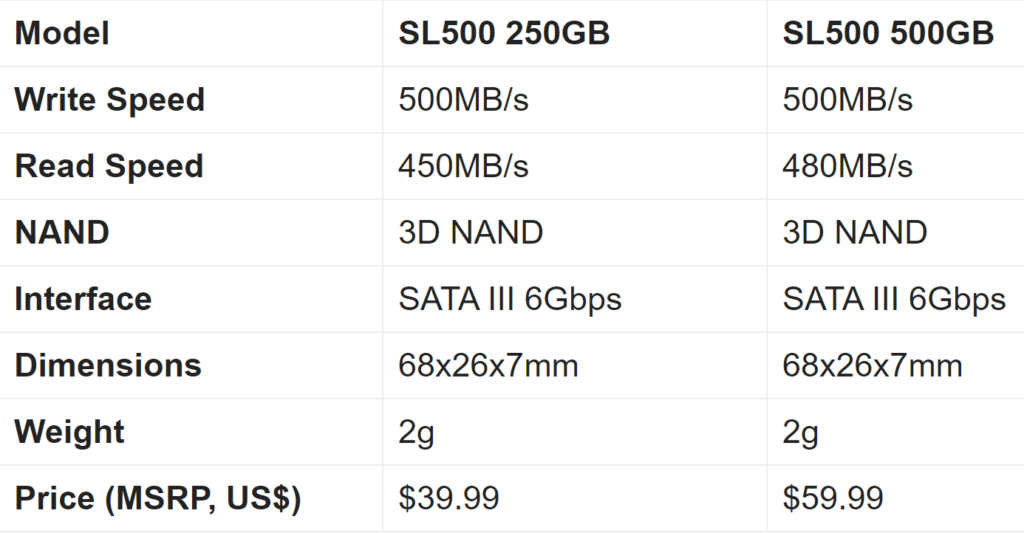The image size is (1024, 533).
Task: Click 500MB/s write speed for 500GB model
Action: [848, 99]
